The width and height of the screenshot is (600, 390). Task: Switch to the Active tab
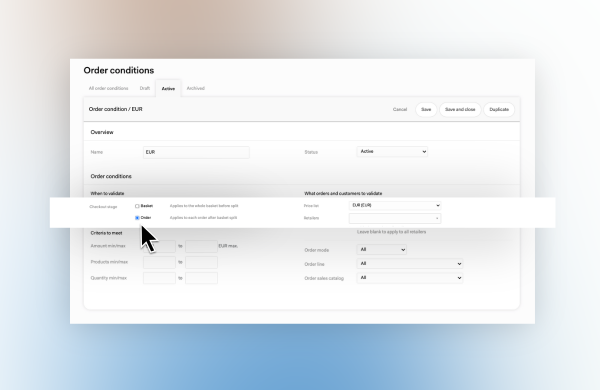[168, 88]
